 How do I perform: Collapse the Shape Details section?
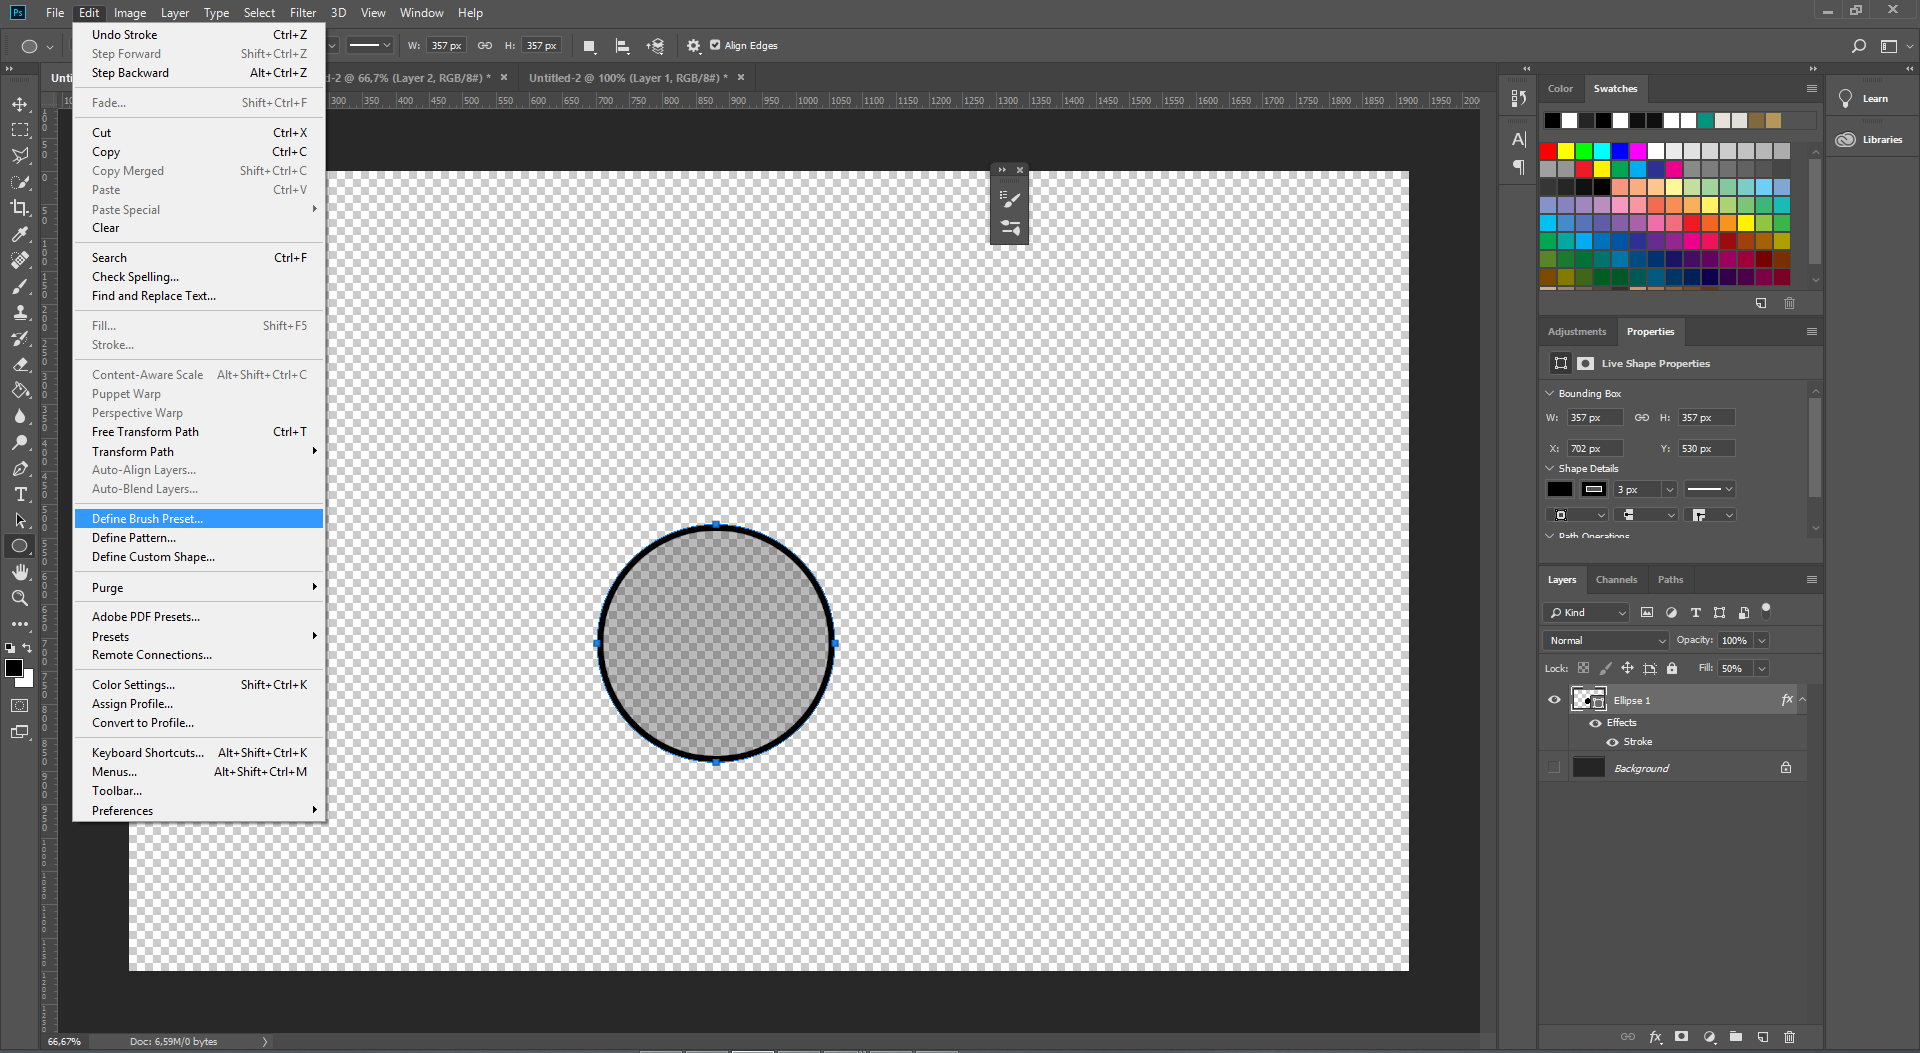1550,468
